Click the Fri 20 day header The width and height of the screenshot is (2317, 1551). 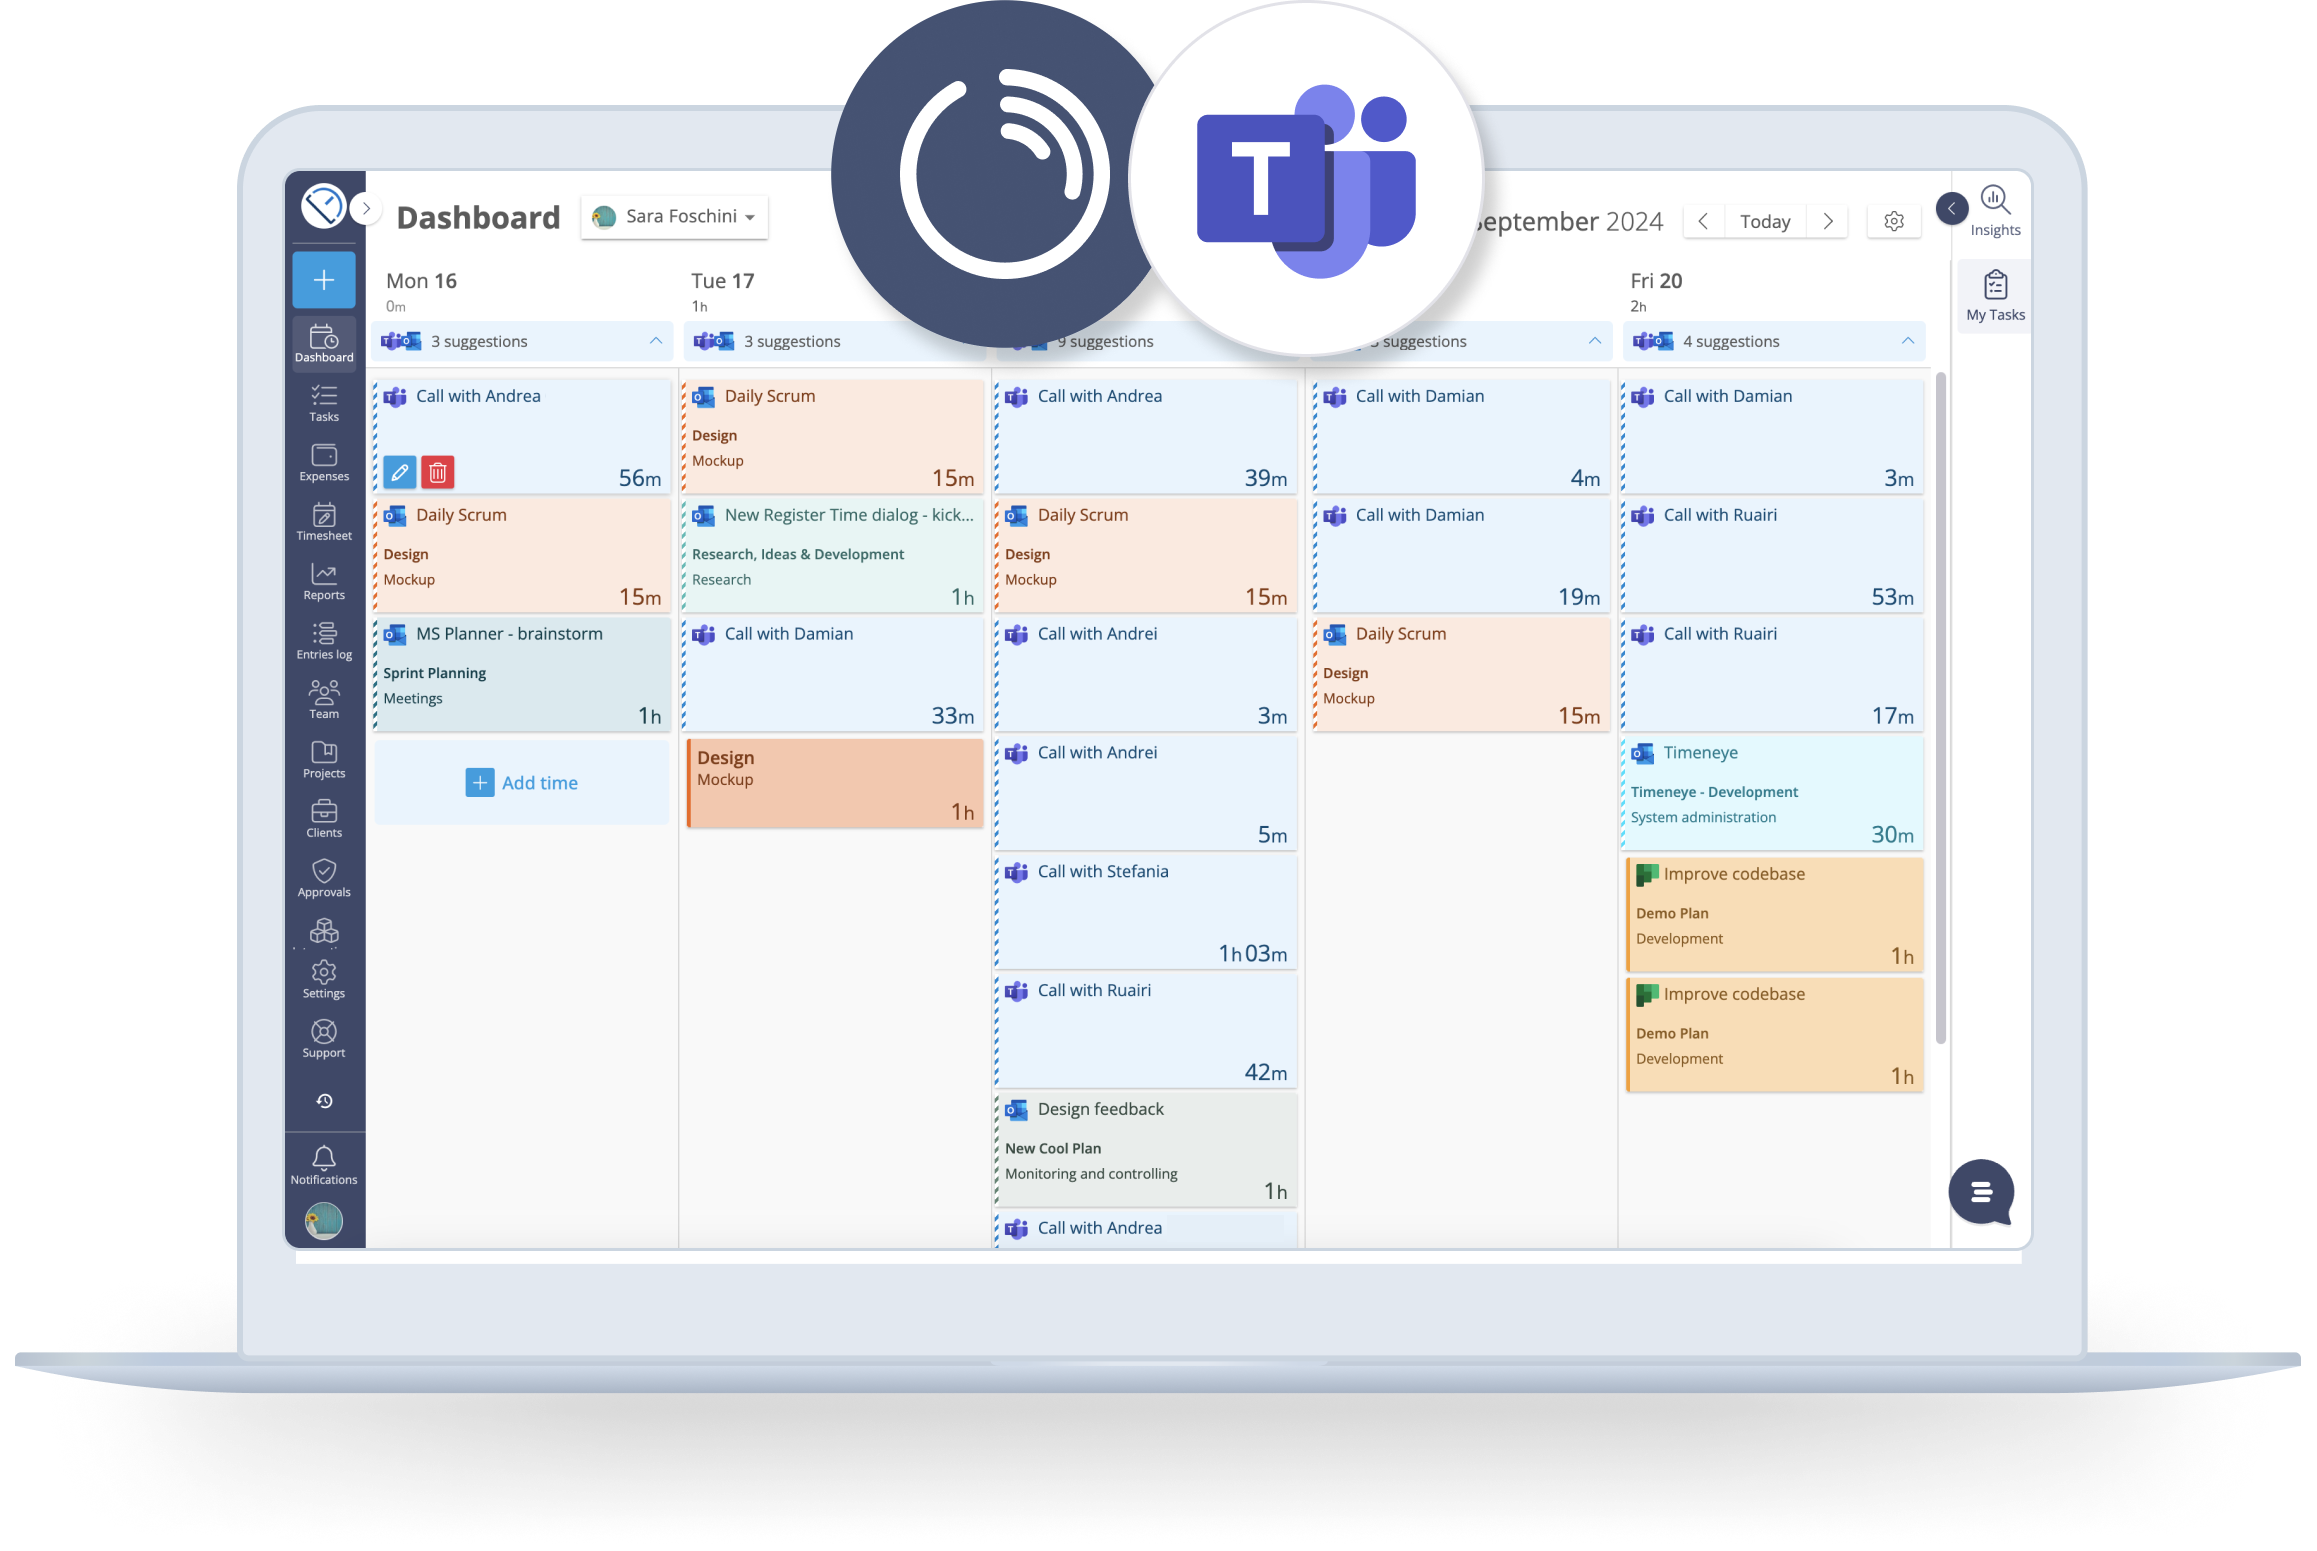(x=1656, y=281)
